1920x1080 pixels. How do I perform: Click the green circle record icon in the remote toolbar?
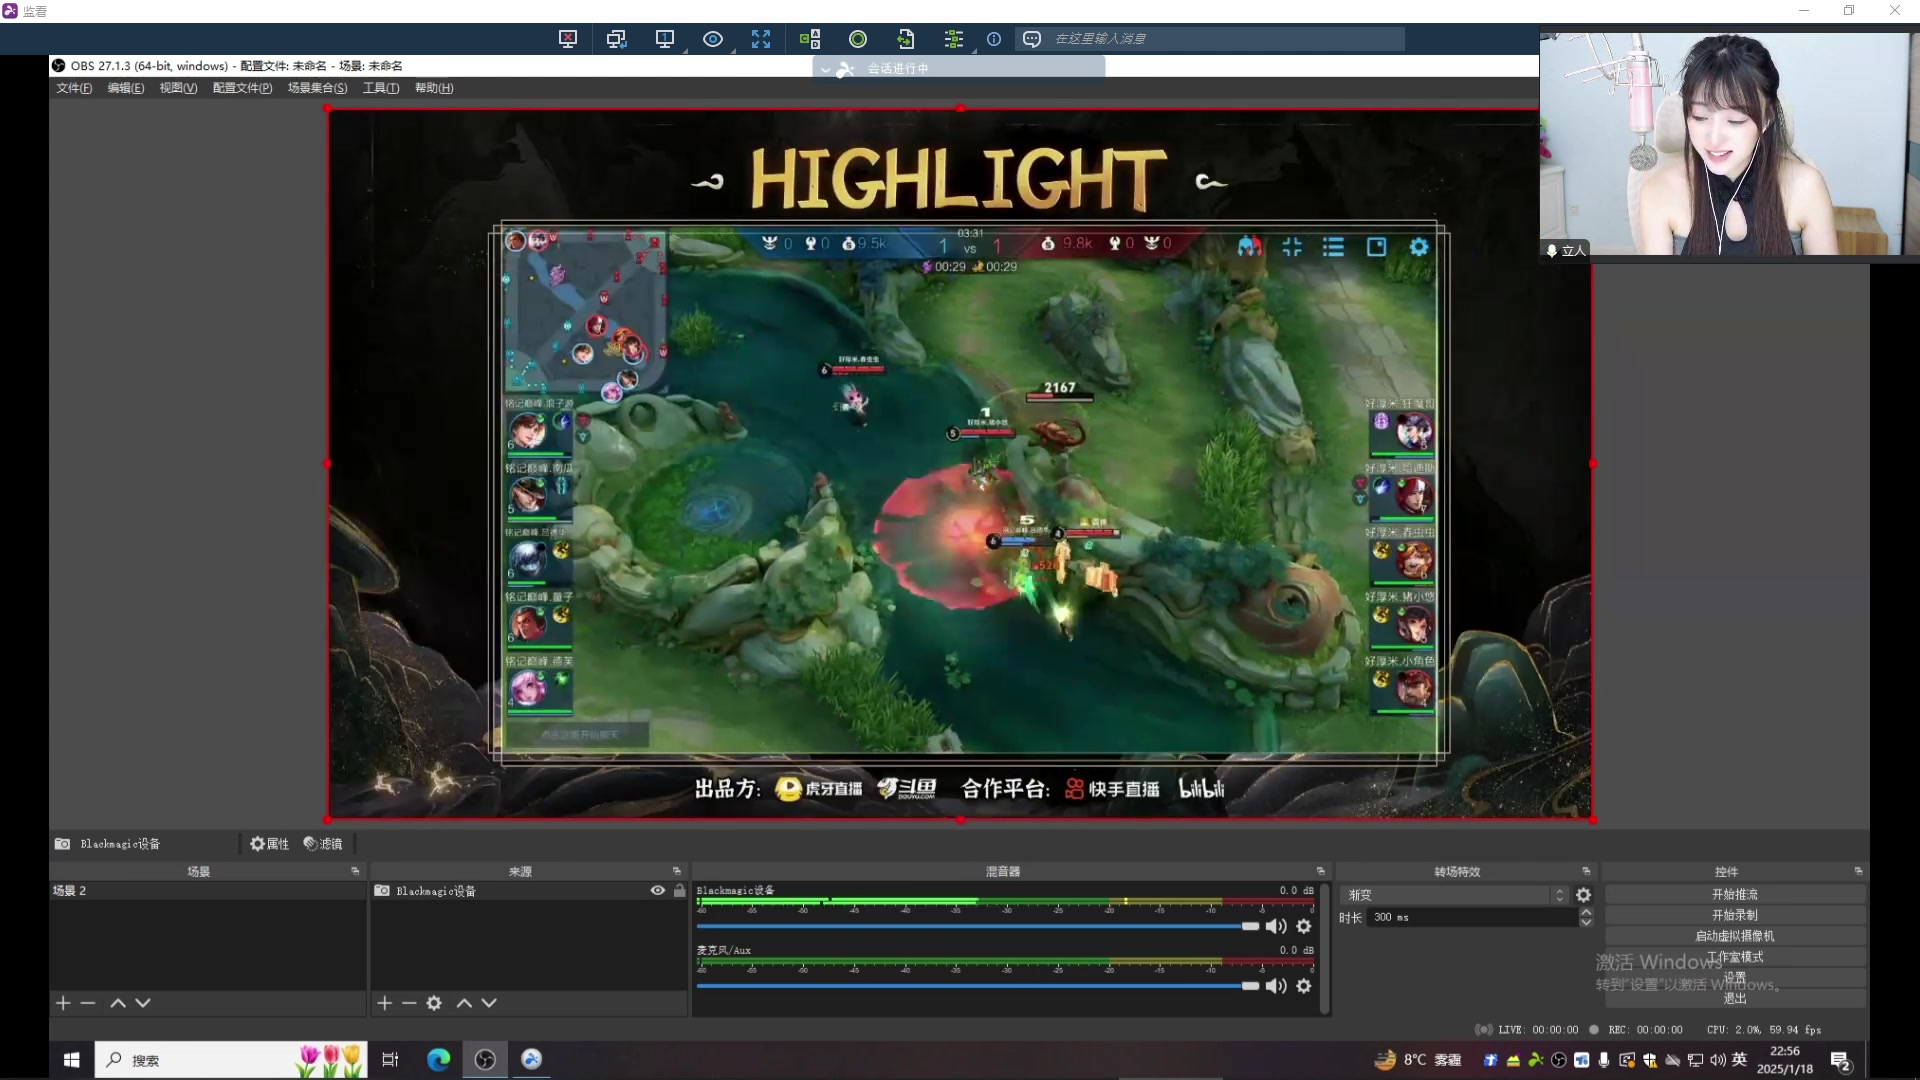tap(858, 39)
